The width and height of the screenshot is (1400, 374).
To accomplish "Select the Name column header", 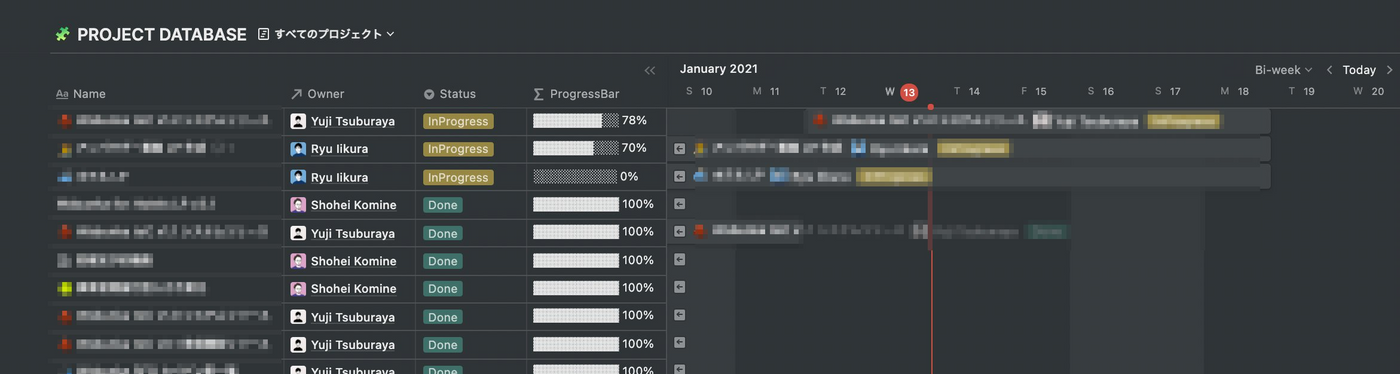I will coord(81,94).
